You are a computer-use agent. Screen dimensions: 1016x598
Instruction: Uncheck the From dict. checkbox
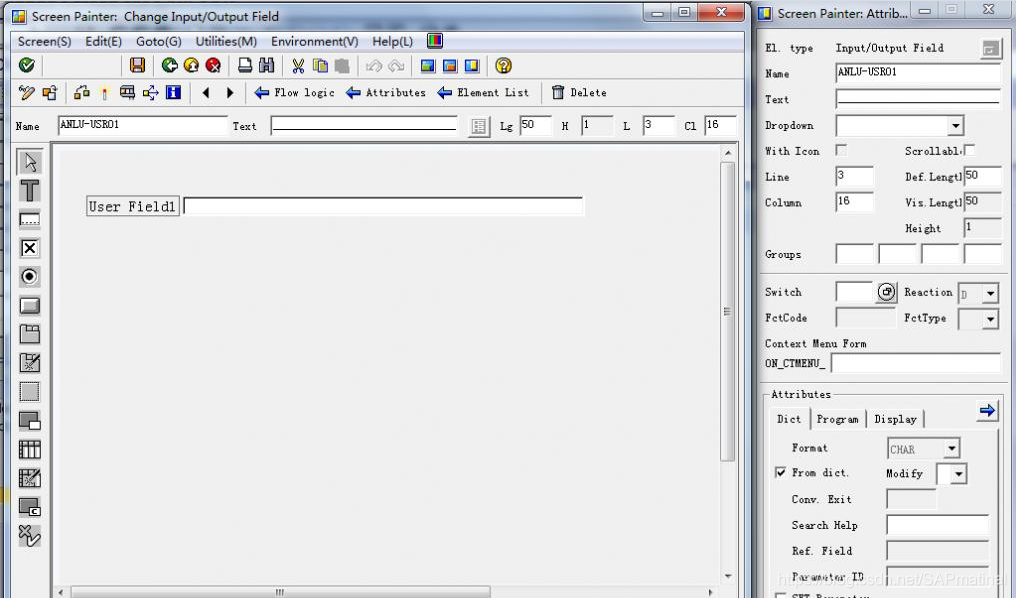click(x=781, y=473)
